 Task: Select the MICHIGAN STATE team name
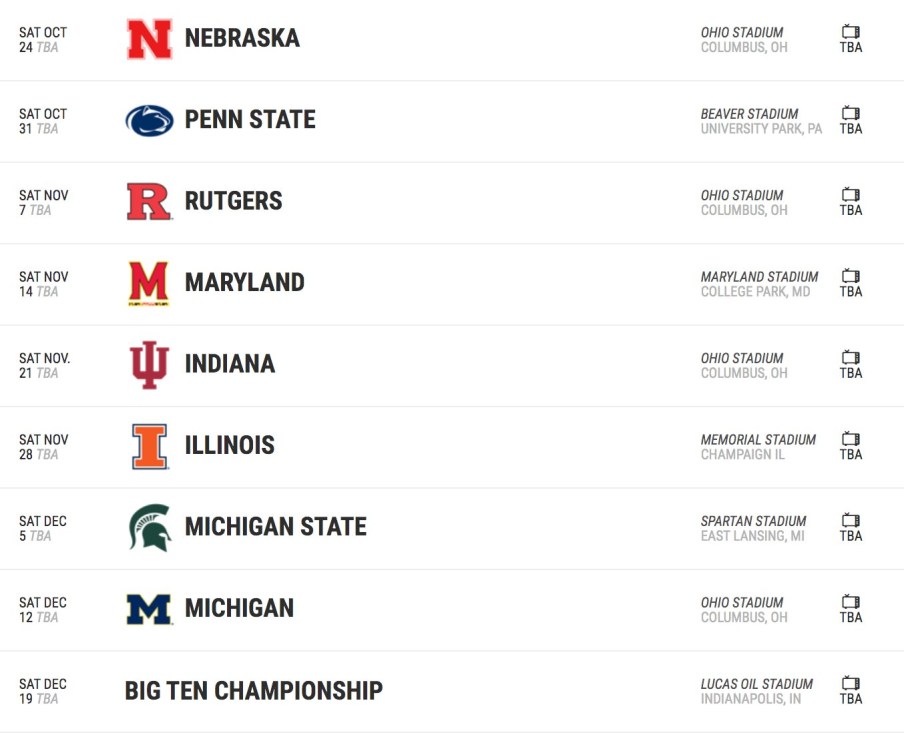275,527
